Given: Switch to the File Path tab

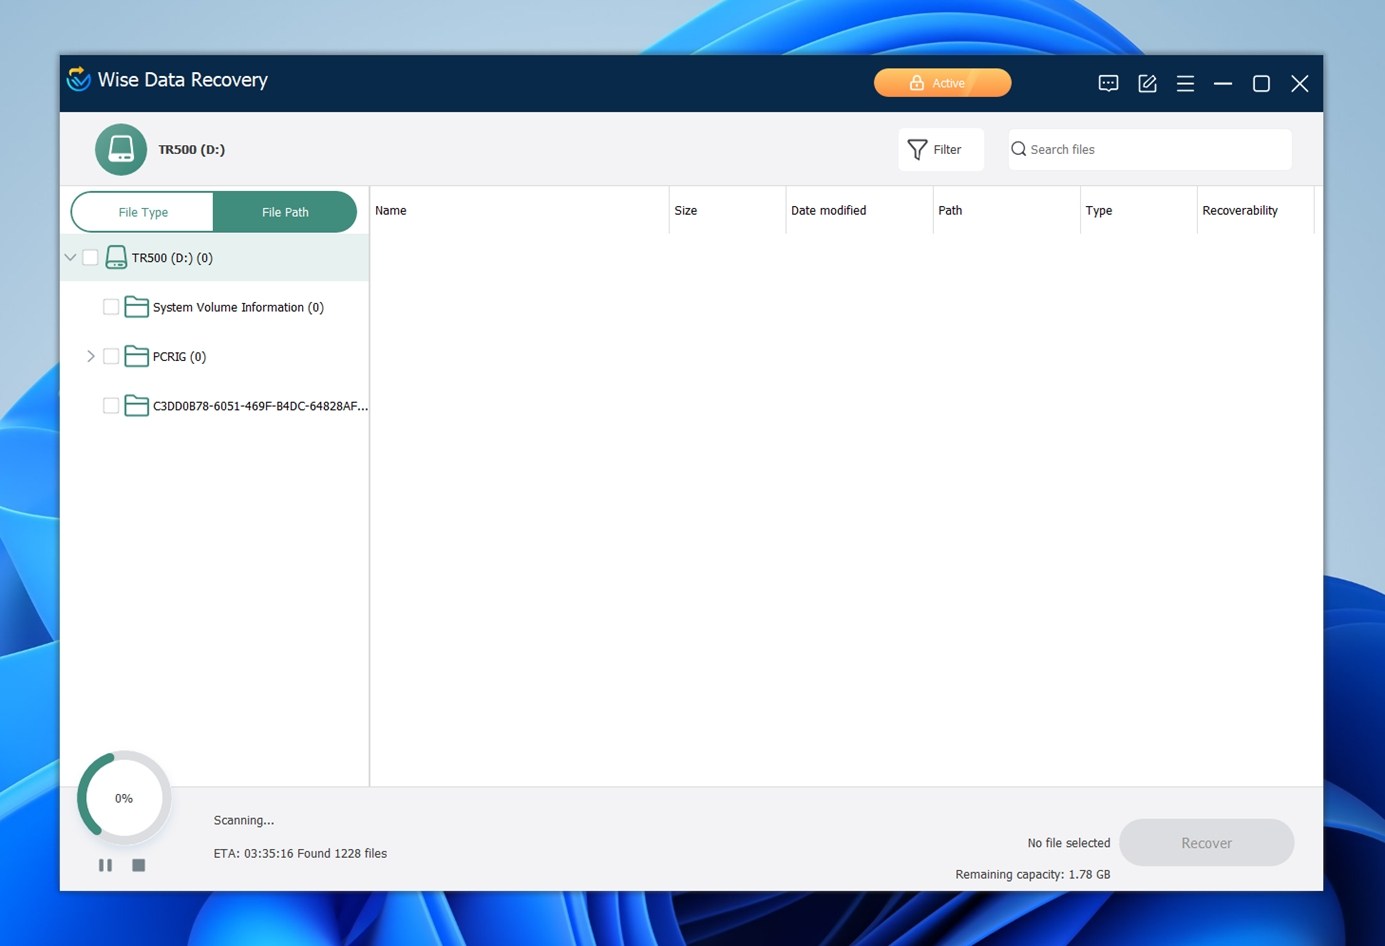Looking at the screenshot, I should coord(285,212).
